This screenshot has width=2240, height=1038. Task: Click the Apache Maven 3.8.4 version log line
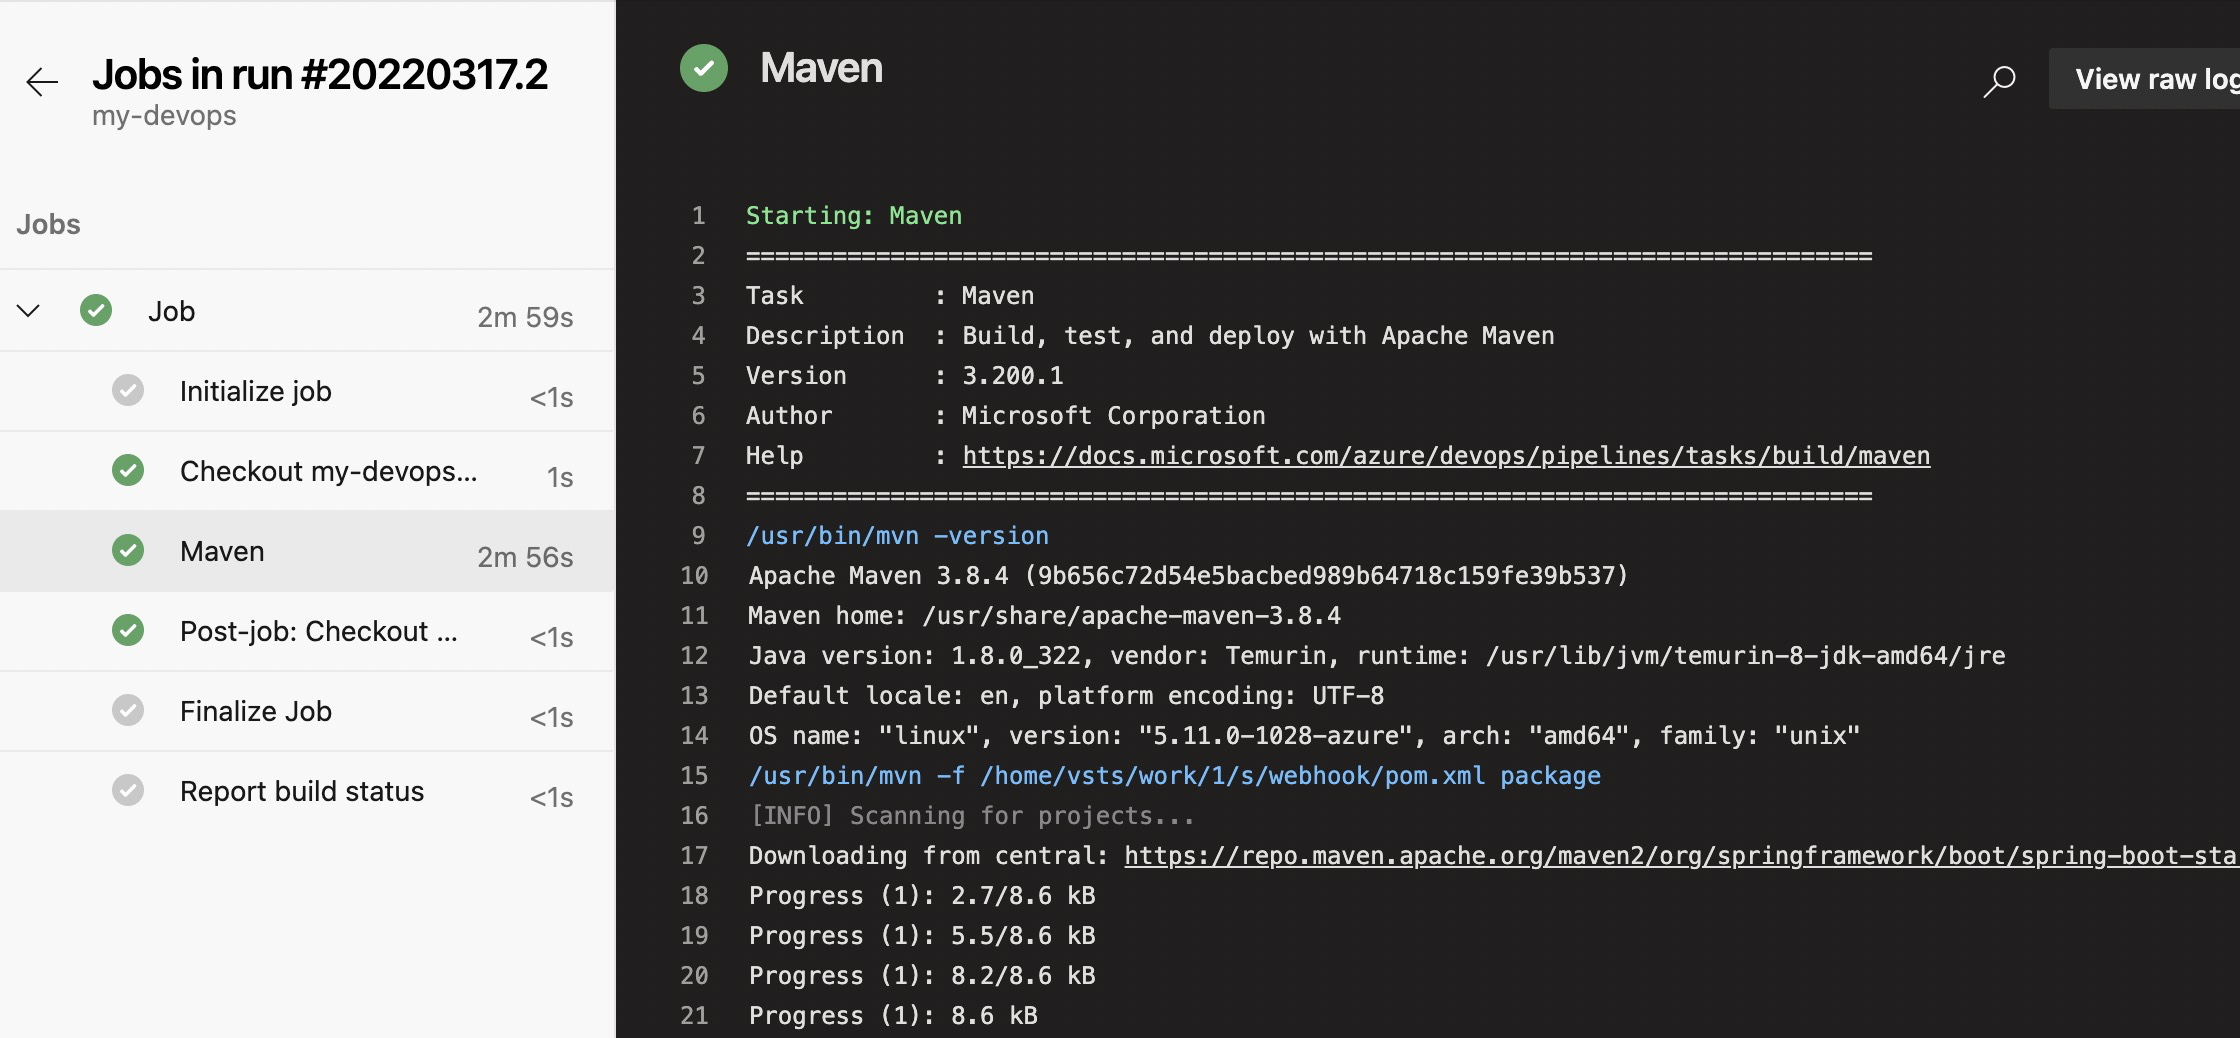point(1188,576)
